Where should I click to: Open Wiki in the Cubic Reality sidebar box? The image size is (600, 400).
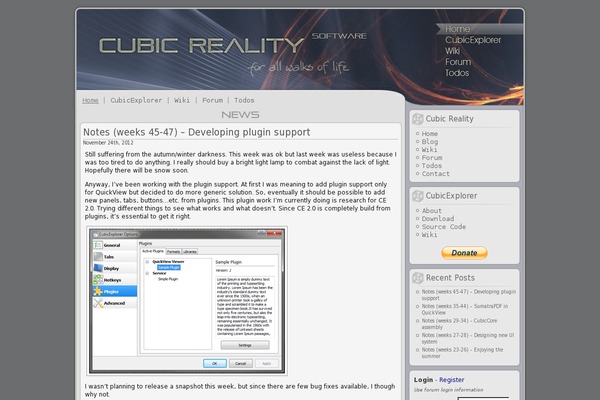tap(429, 150)
